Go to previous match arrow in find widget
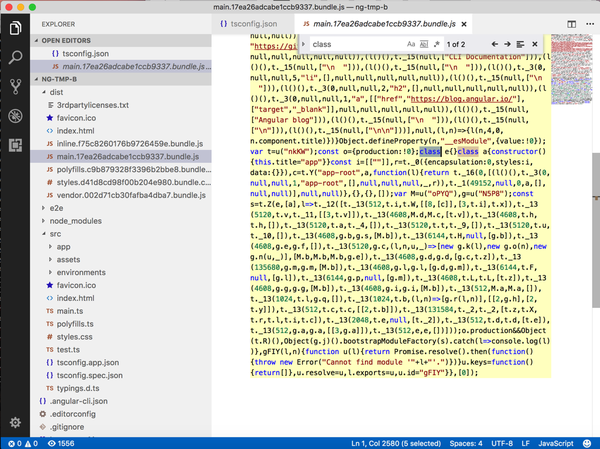The width and height of the screenshot is (600, 449). pos(495,44)
